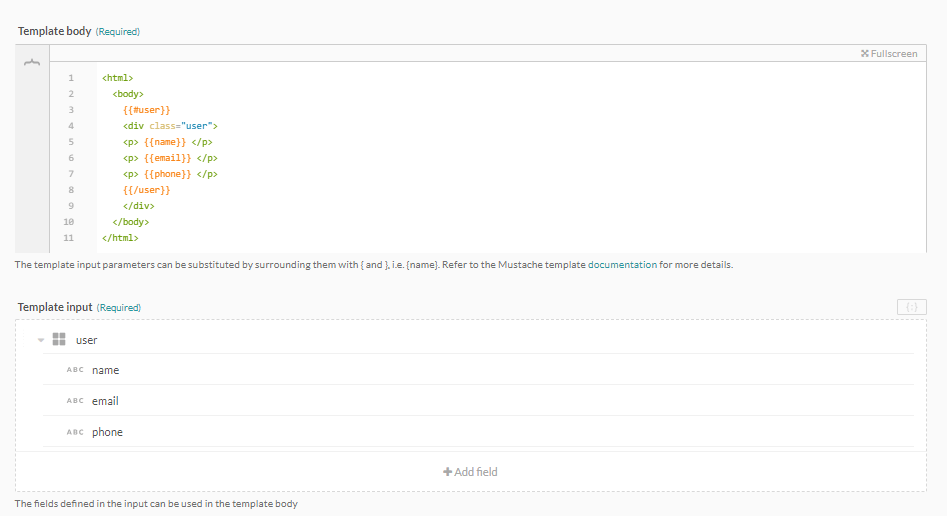Select the user object field label
This screenshot has height=516, width=947.
87,340
